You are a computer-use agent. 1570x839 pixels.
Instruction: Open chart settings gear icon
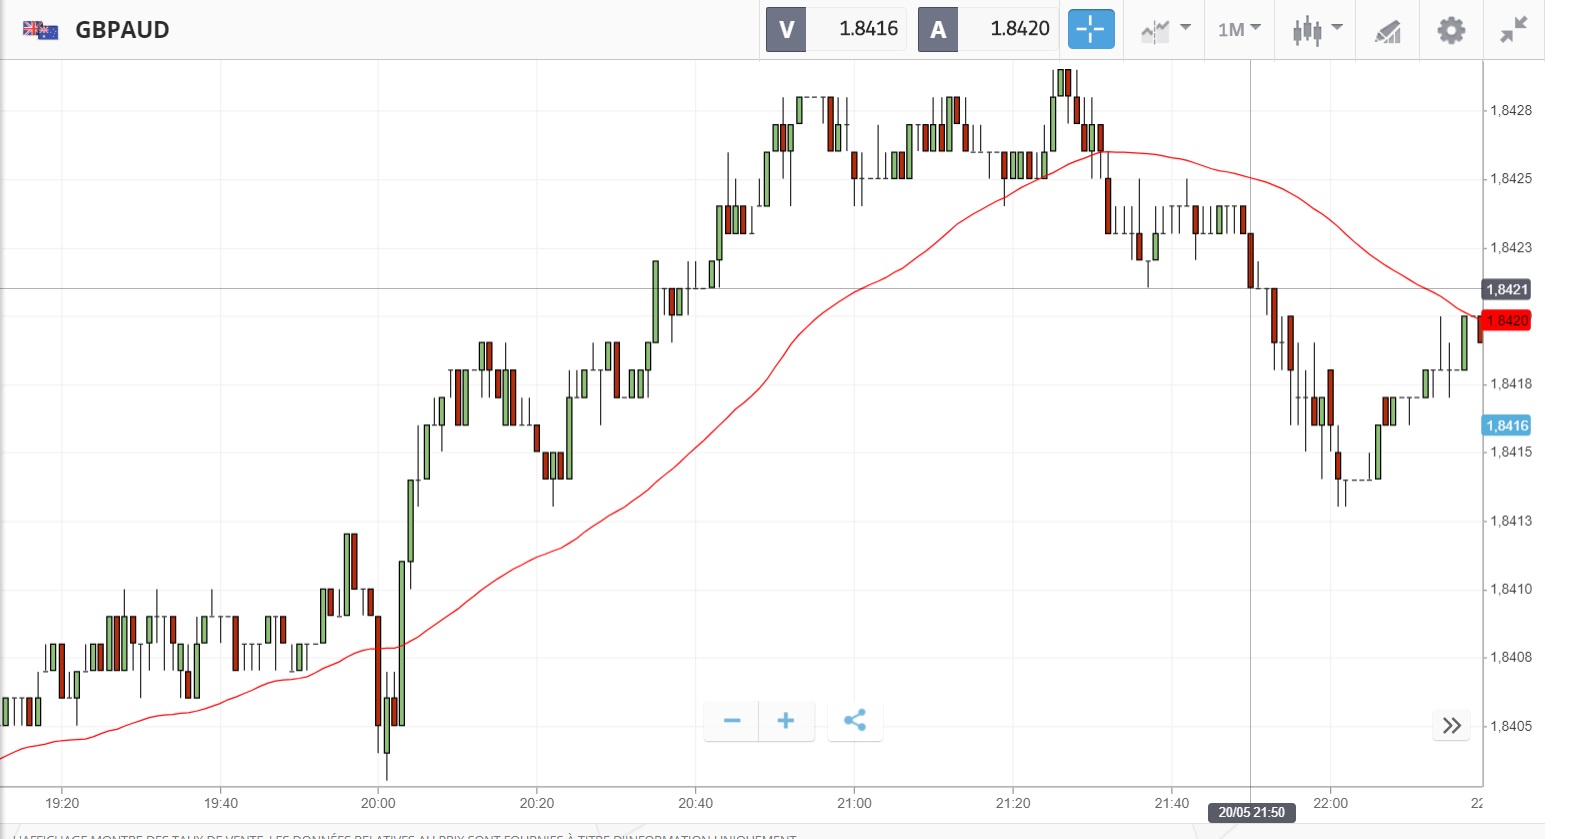pos(1450,30)
